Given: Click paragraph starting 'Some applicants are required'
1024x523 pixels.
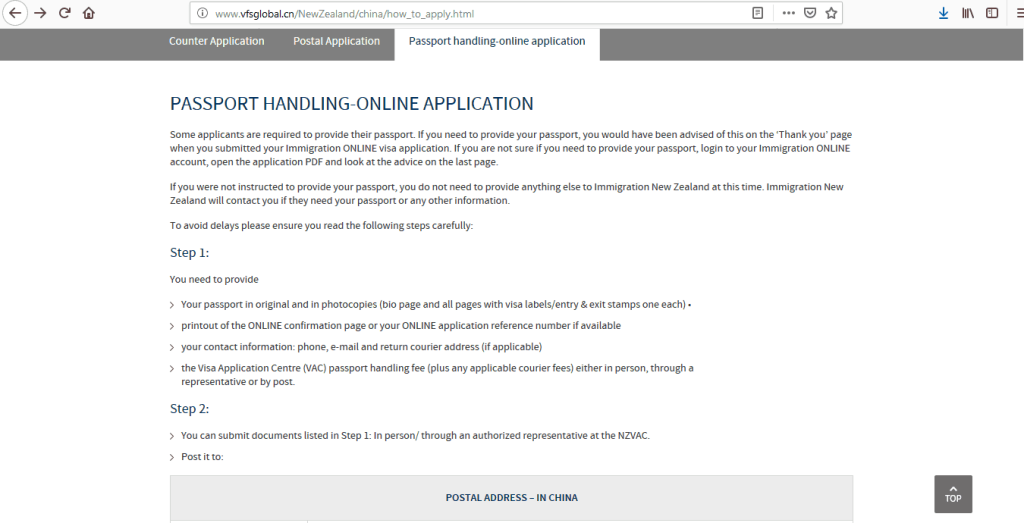Looking at the screenshot, I should point(511,148).
